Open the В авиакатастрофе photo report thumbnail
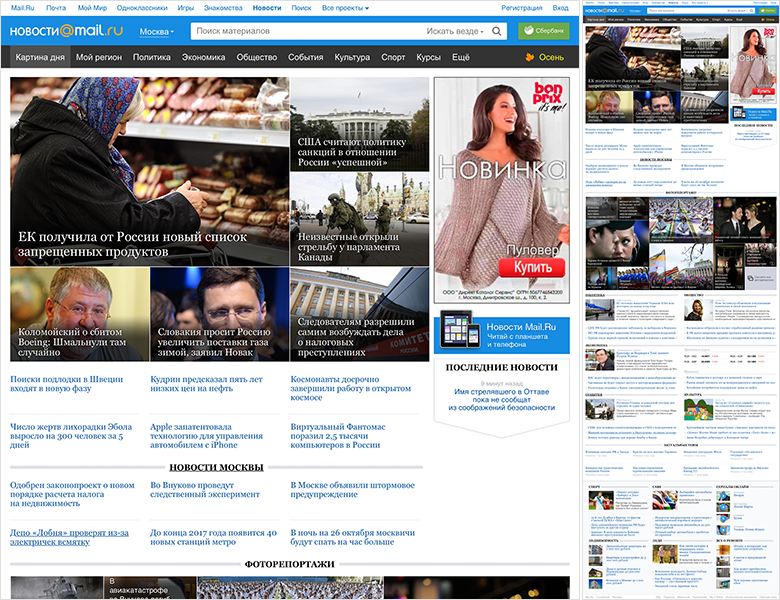The height and width of the screenshot is (600, 780). 150,588
